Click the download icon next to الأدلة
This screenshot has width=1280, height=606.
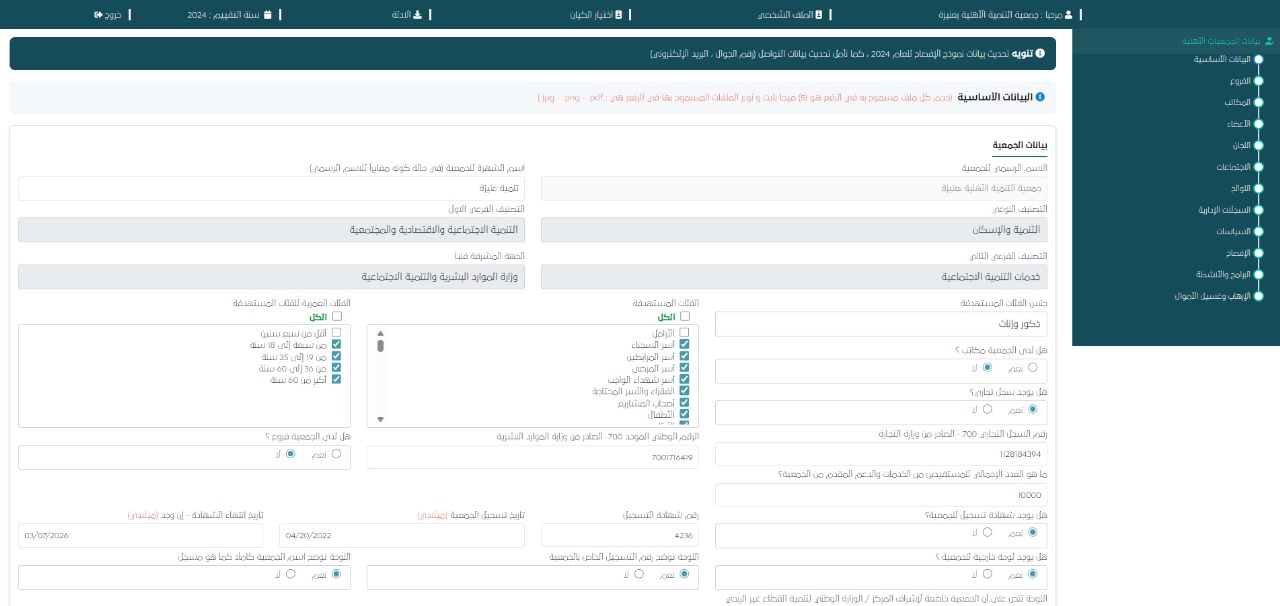click(x=417, y=15)
